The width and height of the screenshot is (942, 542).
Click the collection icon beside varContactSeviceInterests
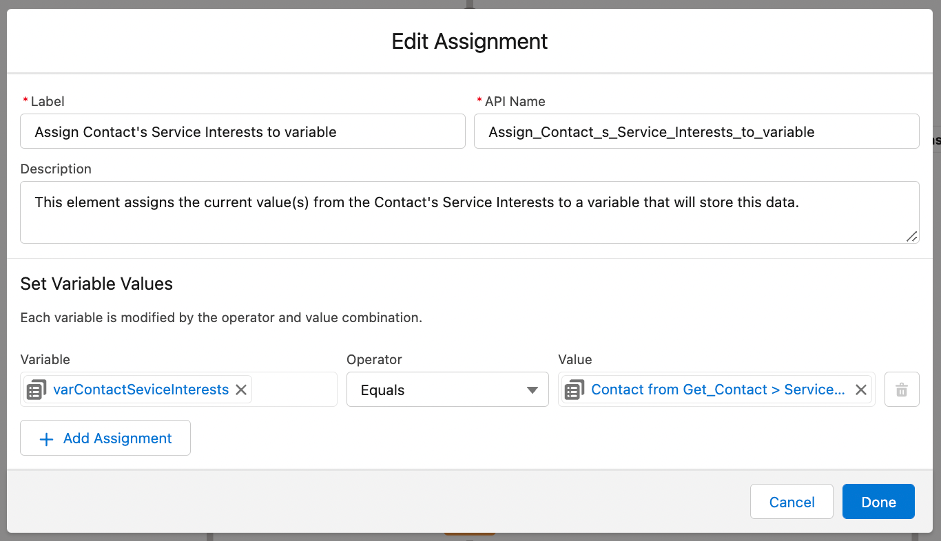point(37,390)
